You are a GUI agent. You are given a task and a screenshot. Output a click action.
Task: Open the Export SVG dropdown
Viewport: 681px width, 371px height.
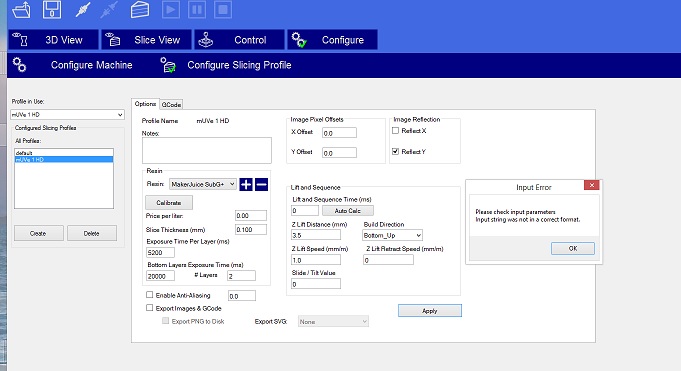(x=333, y=321)
